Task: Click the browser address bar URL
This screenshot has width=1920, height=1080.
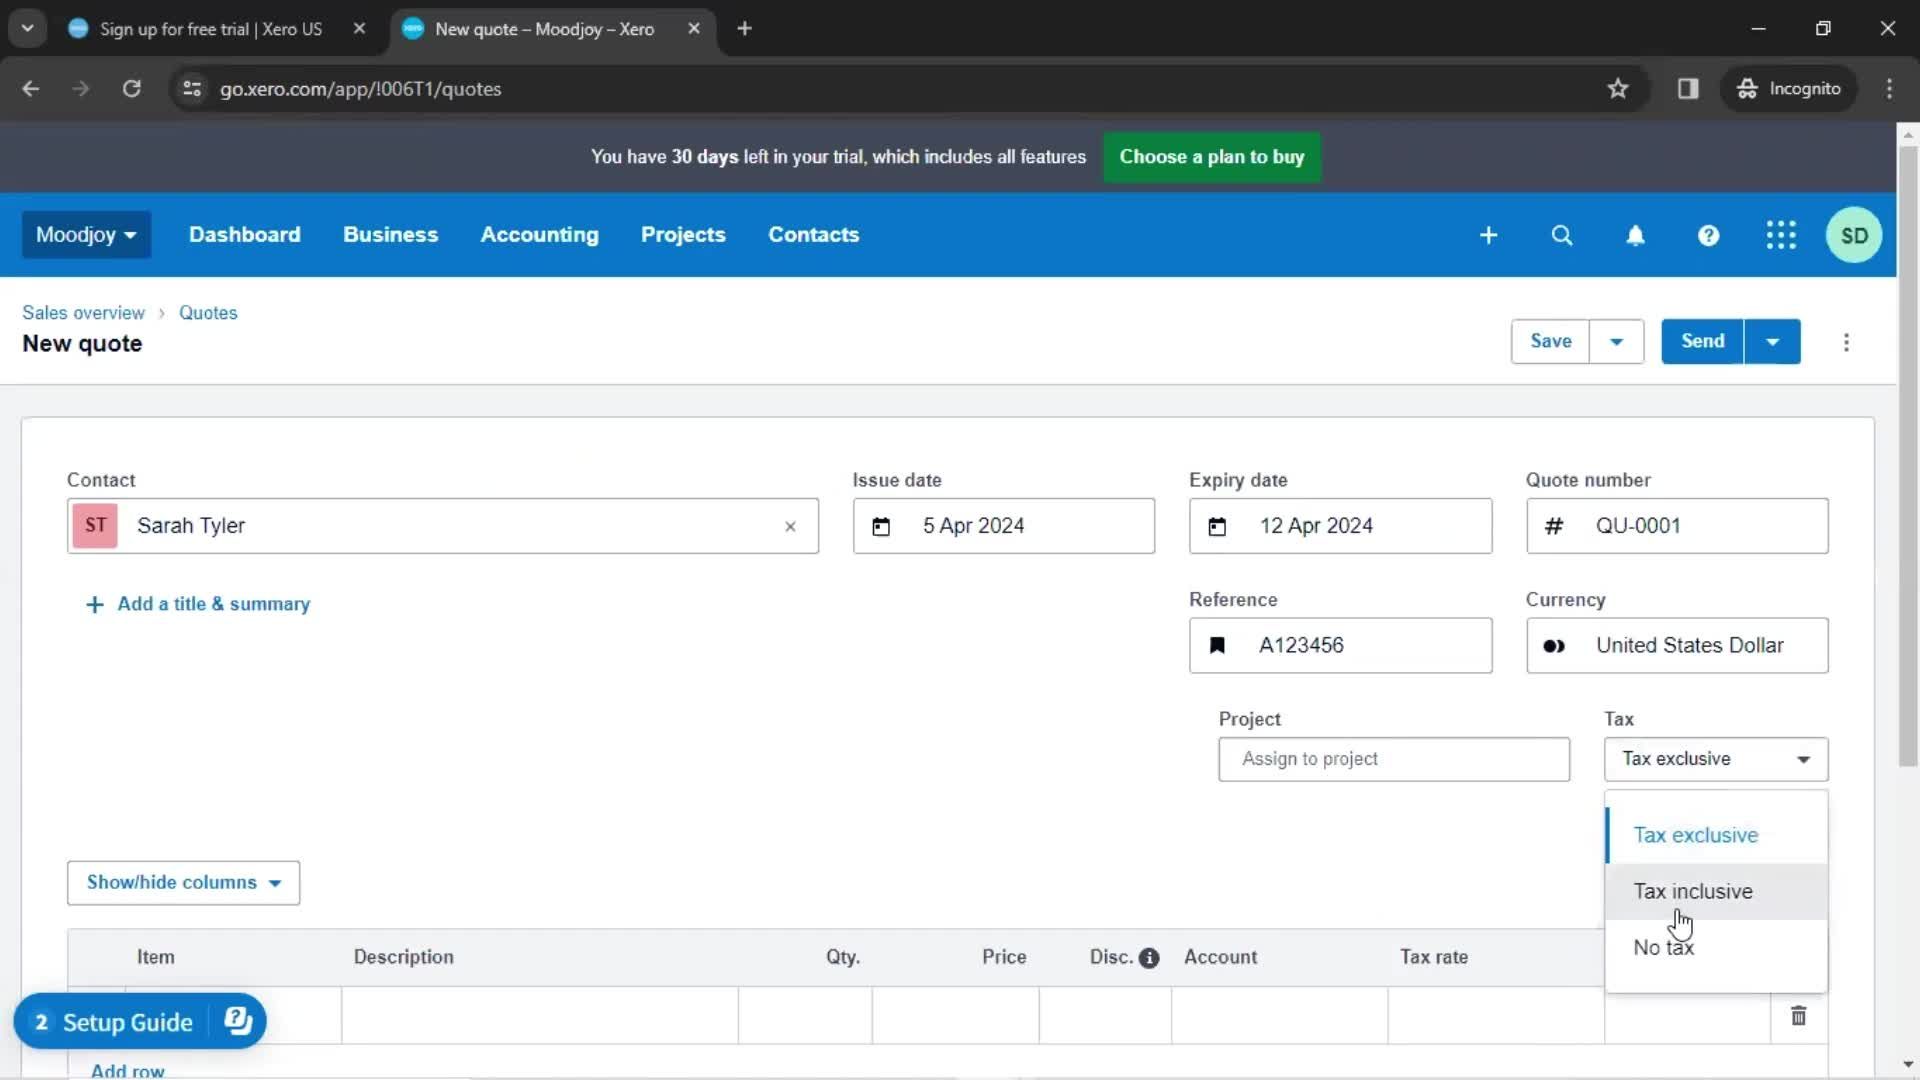Action: [360, 89]
